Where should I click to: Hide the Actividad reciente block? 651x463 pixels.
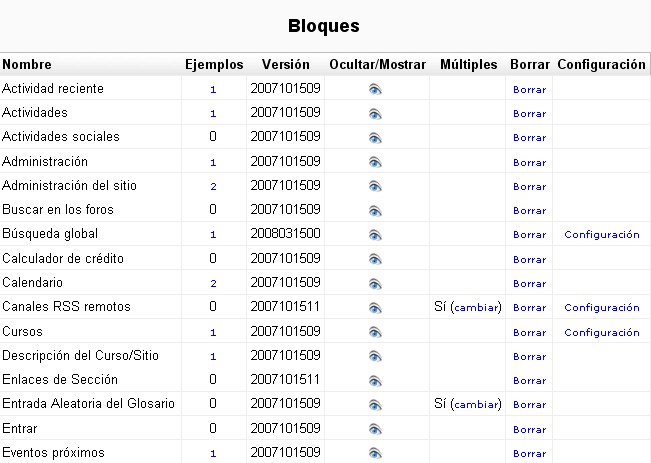(x=375, y=89)
